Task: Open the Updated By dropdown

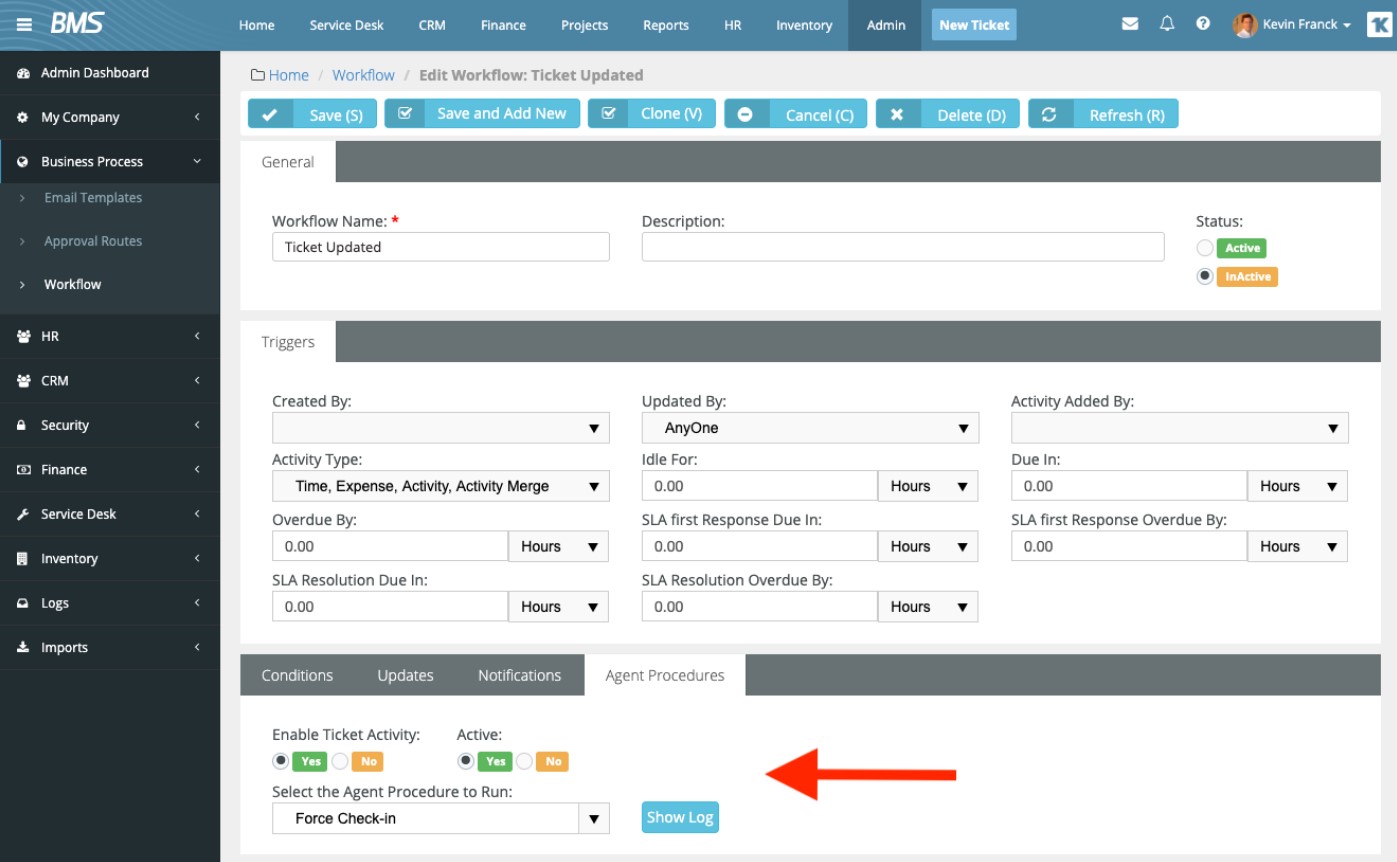Action: pyautogui.click(x=809, y=428)
